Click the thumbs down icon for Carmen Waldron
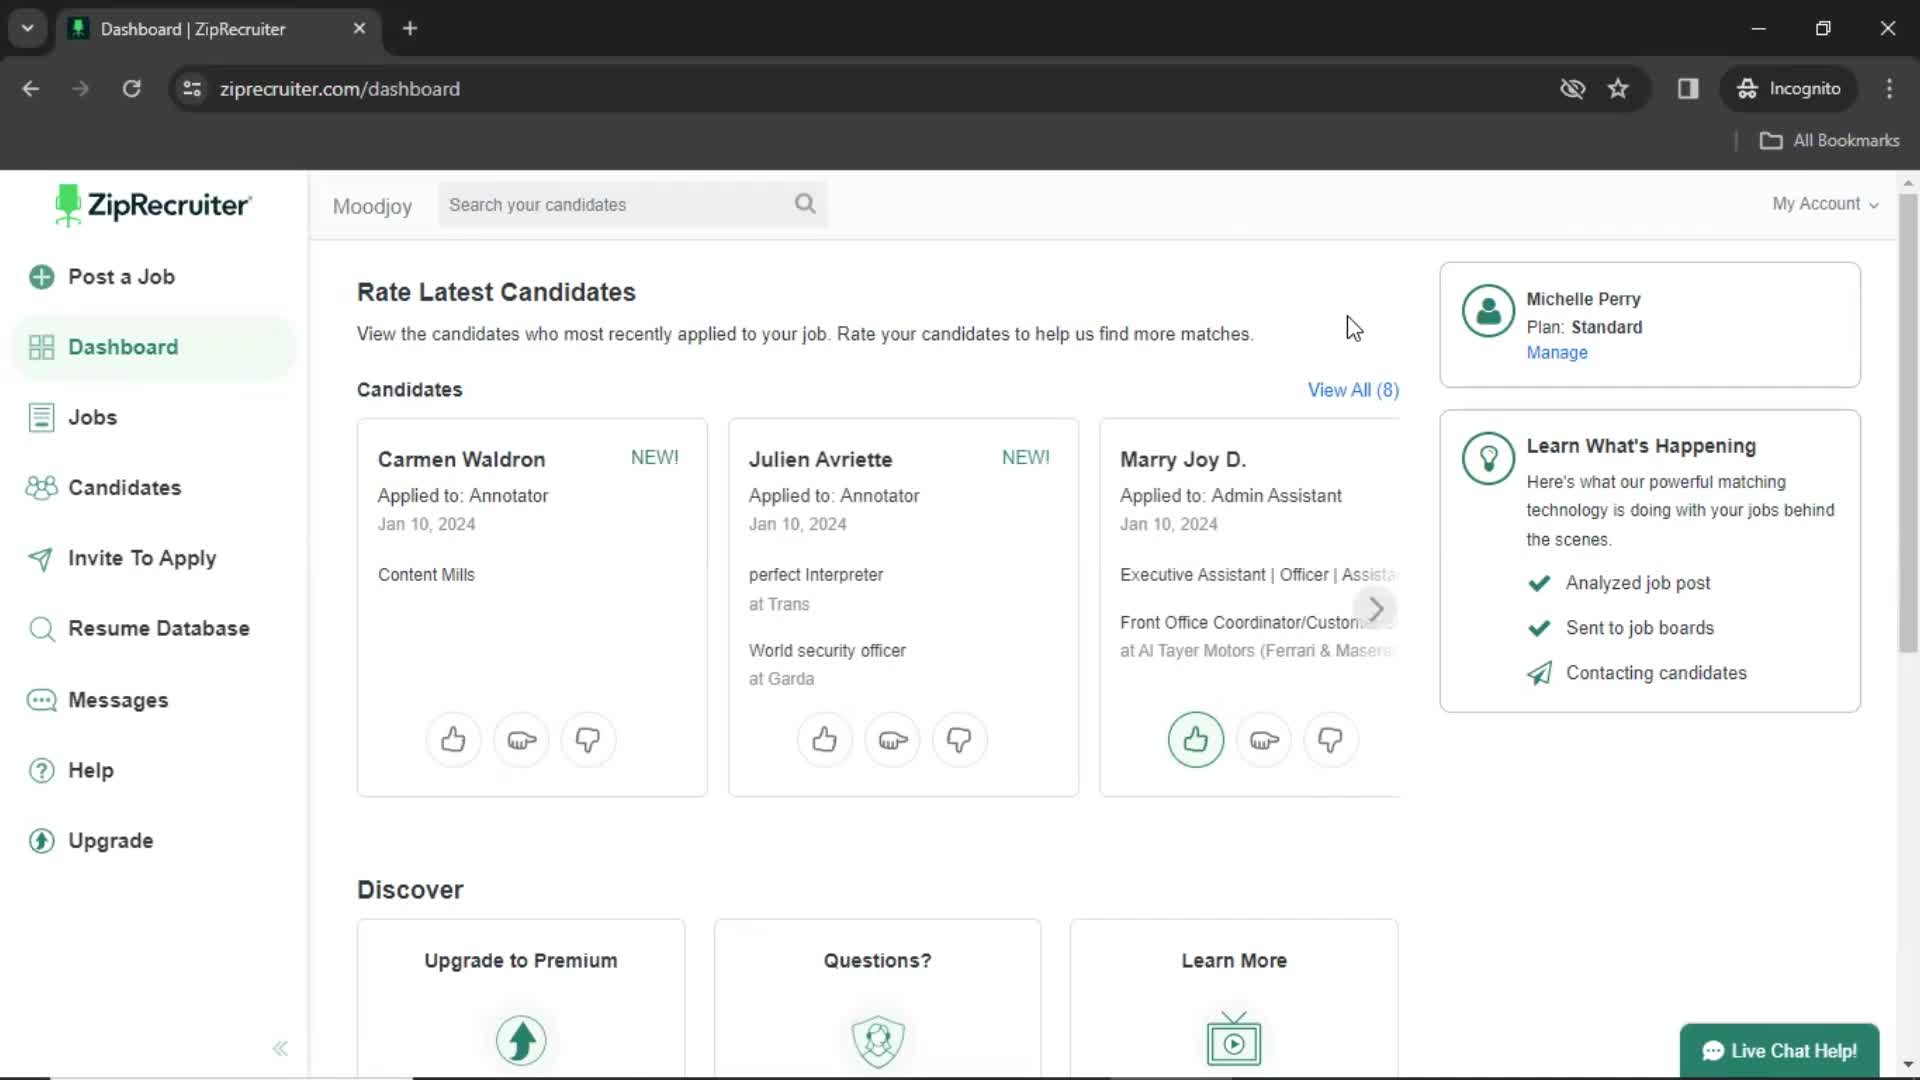This screenshot has height=1080, width=1920. pos(588,740)
